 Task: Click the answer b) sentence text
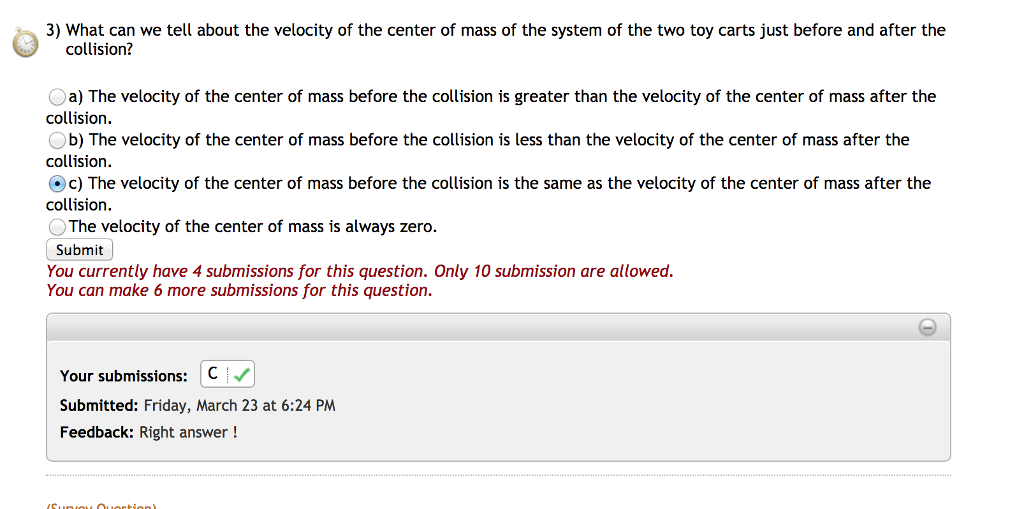(498, 140)
